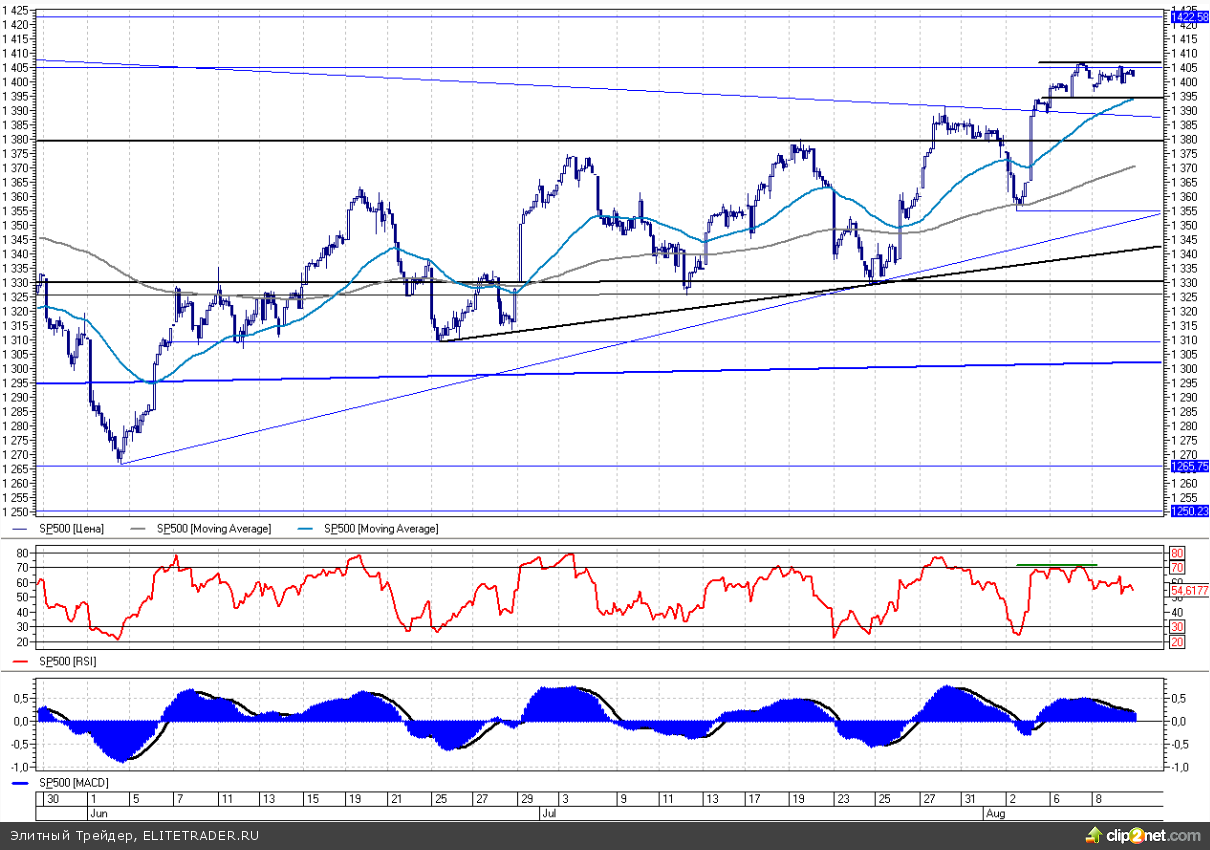The image size is (1210, 850).
Task: Click the blue MACD legend swatch
Action: [x=22, y=781]
